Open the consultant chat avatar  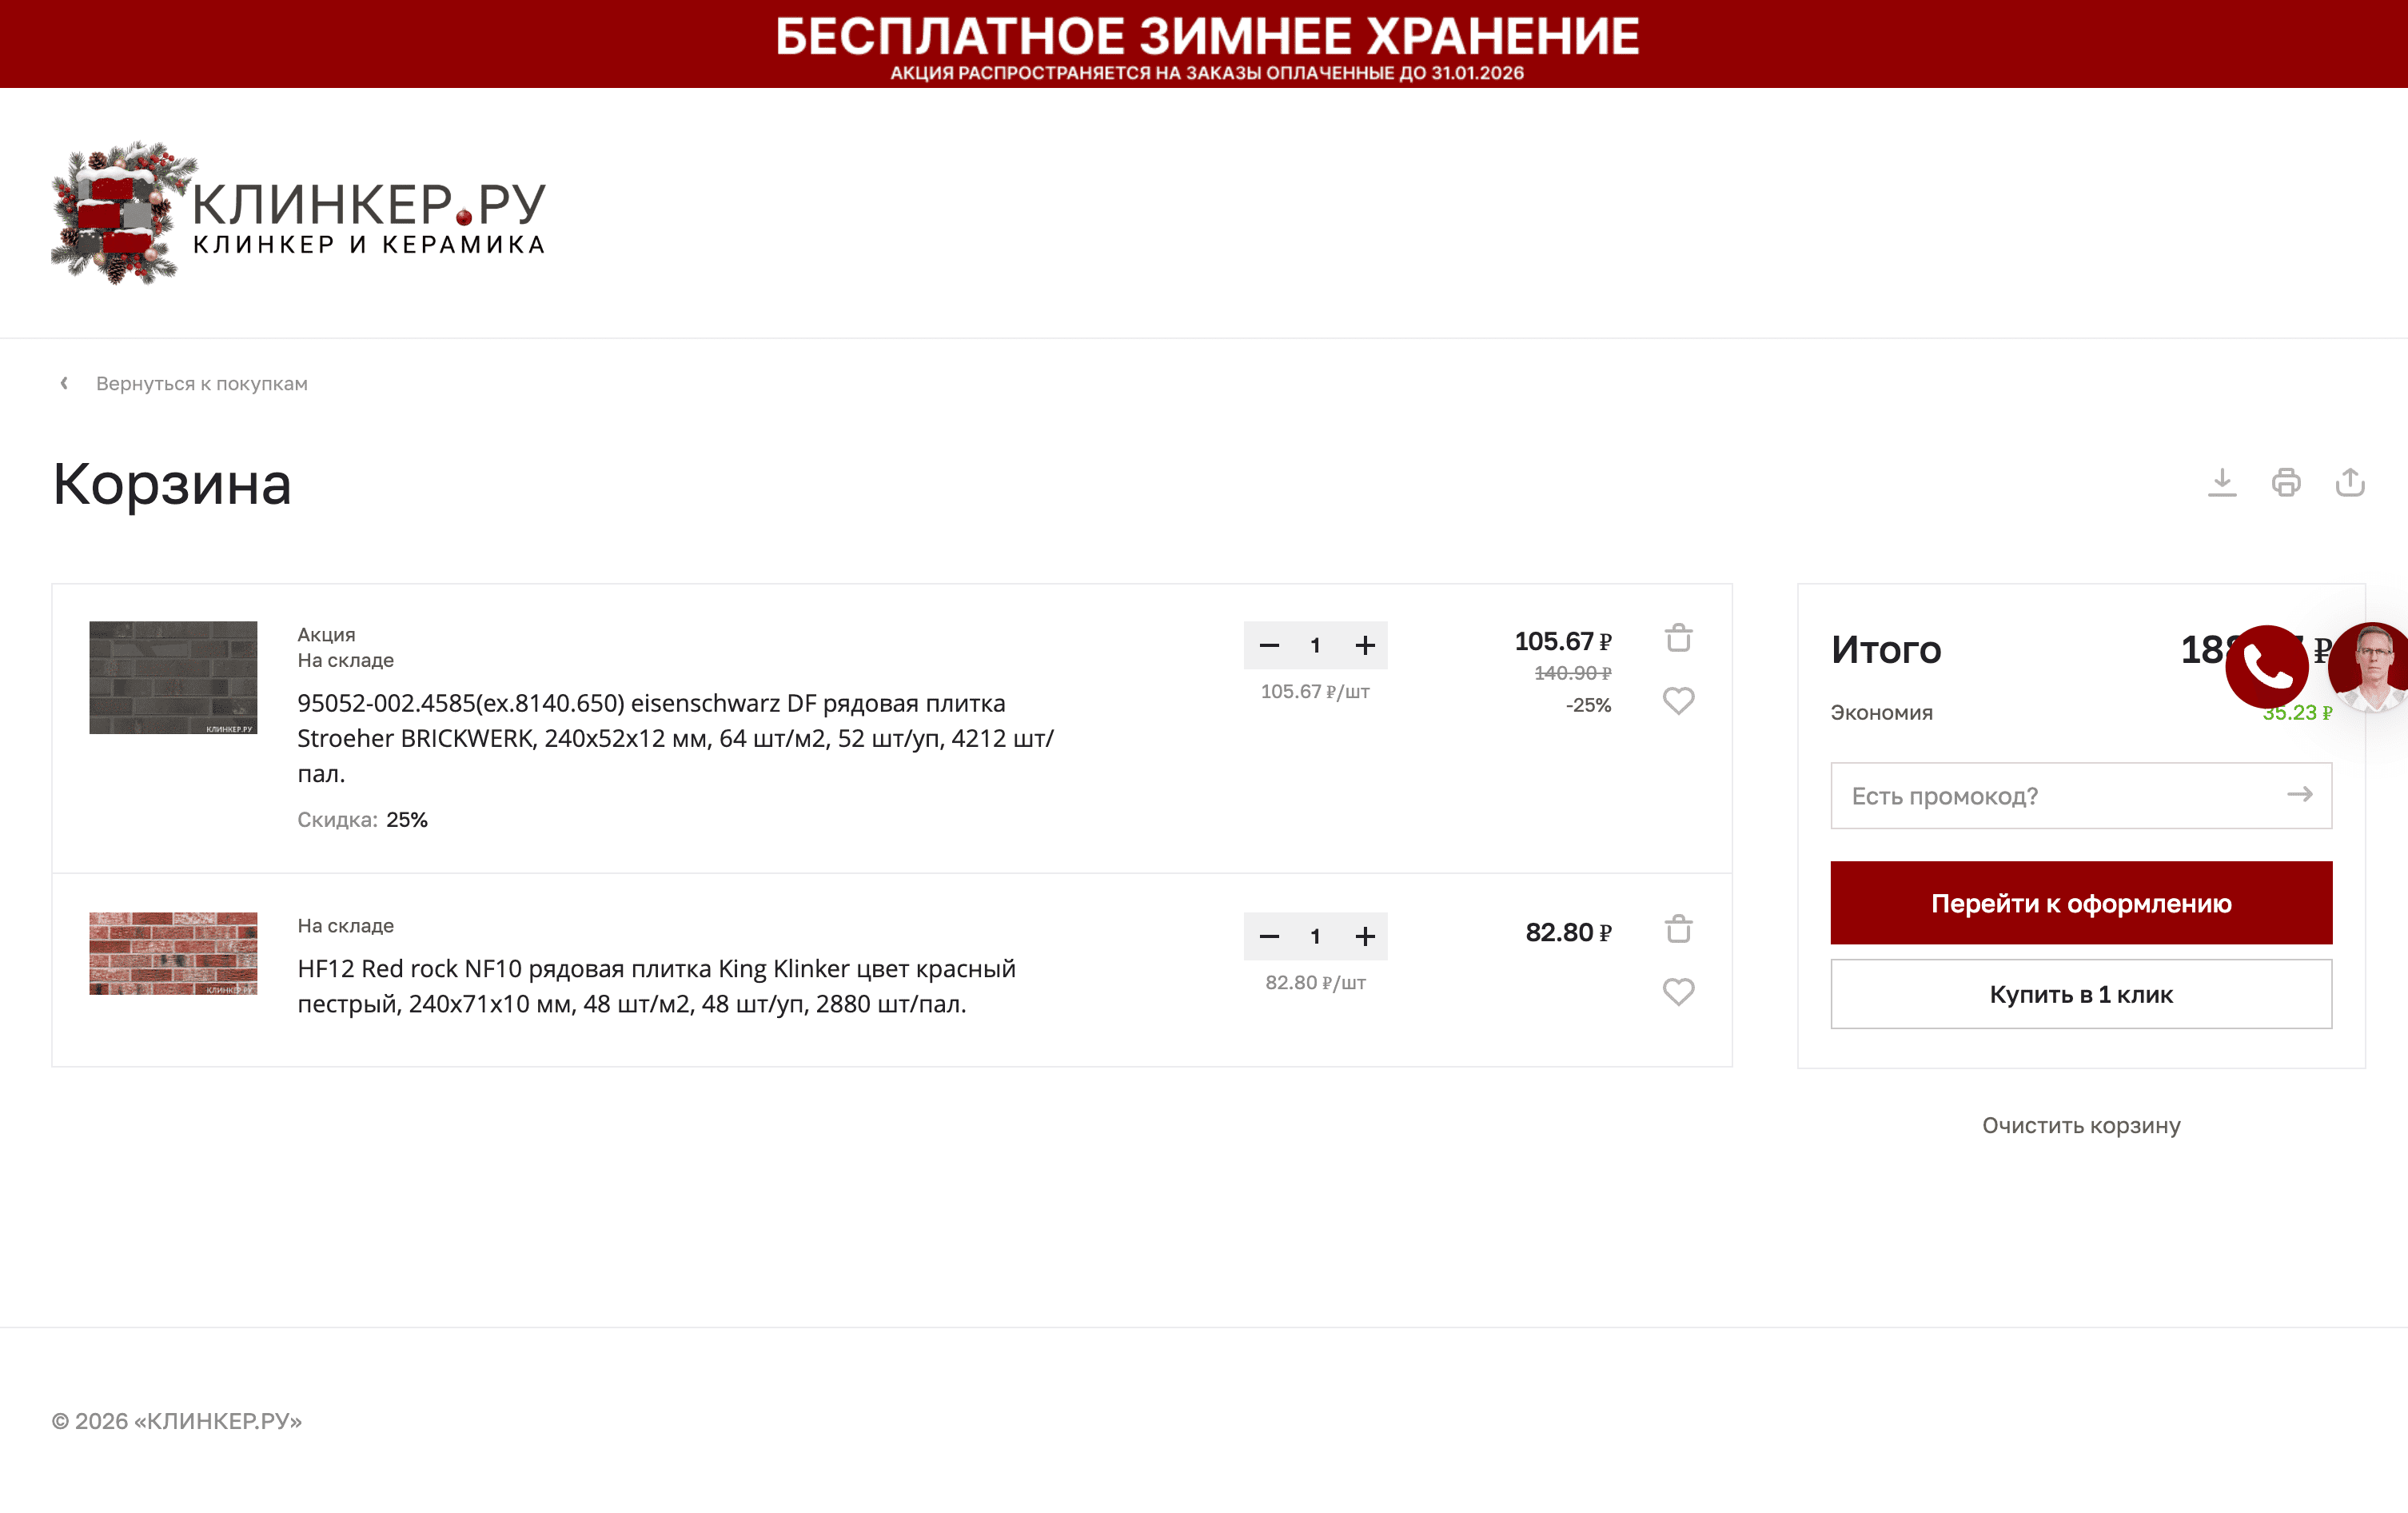[x=2370, y=666]
